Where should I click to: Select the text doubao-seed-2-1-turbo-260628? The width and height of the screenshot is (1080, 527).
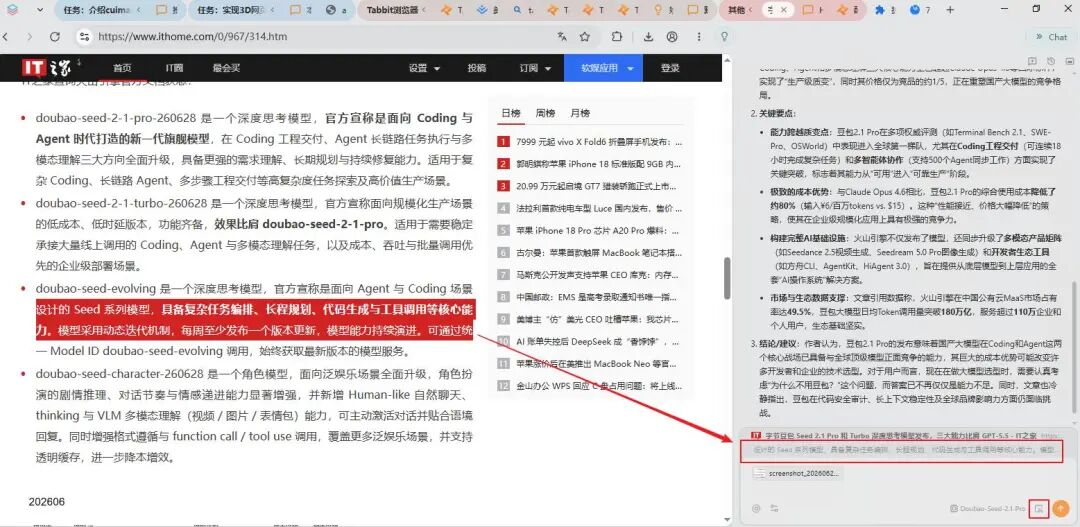(x=122, y=203)
